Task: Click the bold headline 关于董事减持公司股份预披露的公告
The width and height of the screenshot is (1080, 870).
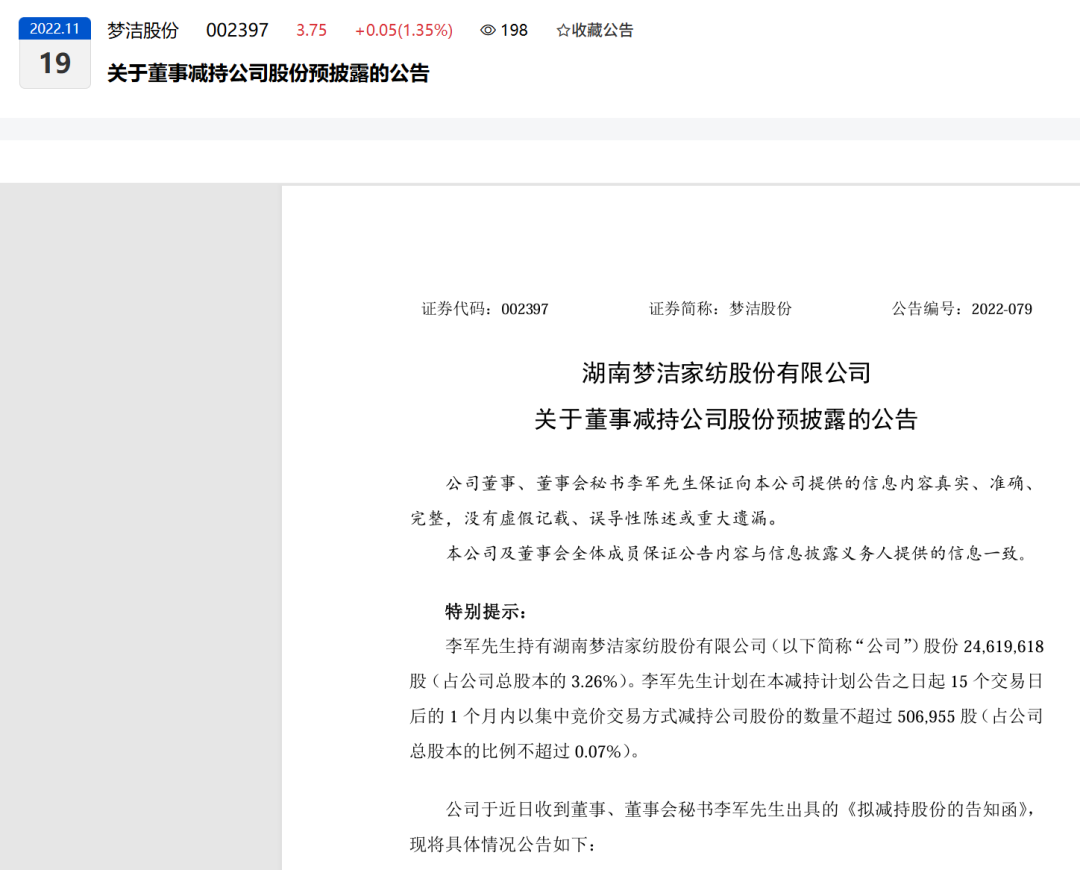Action: 268,73
